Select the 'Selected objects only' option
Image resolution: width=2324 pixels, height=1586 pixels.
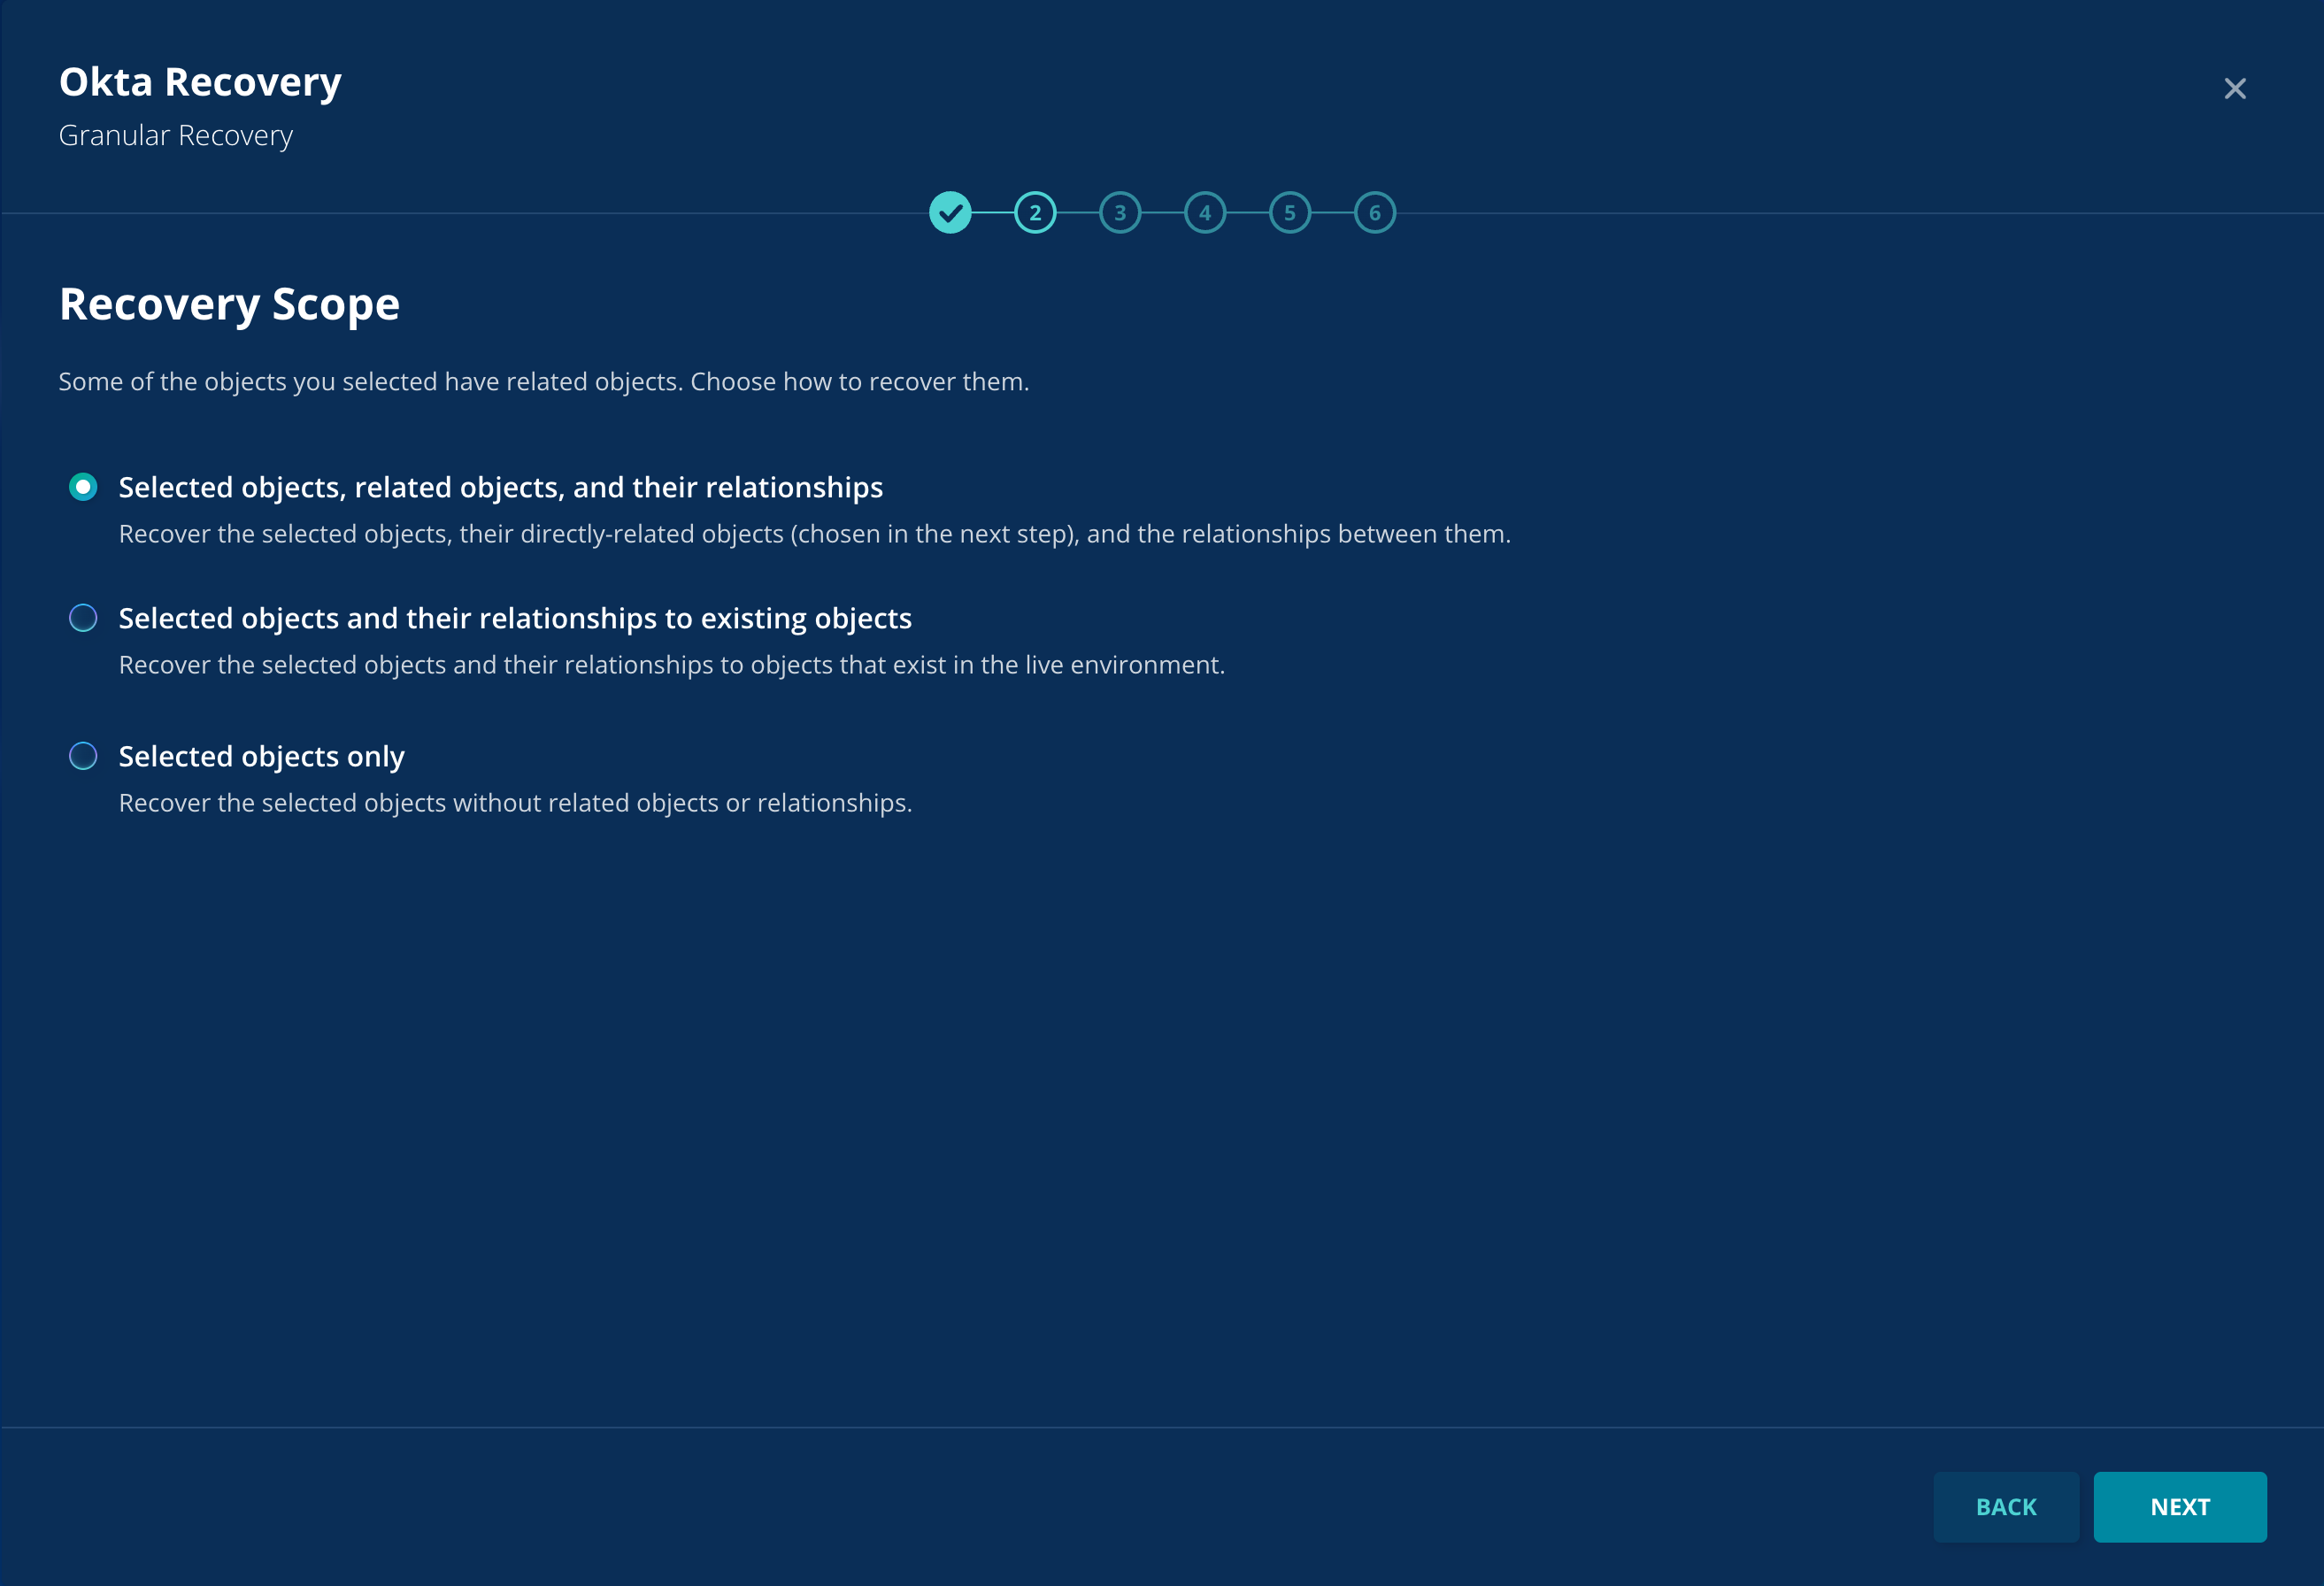point(83,756)
